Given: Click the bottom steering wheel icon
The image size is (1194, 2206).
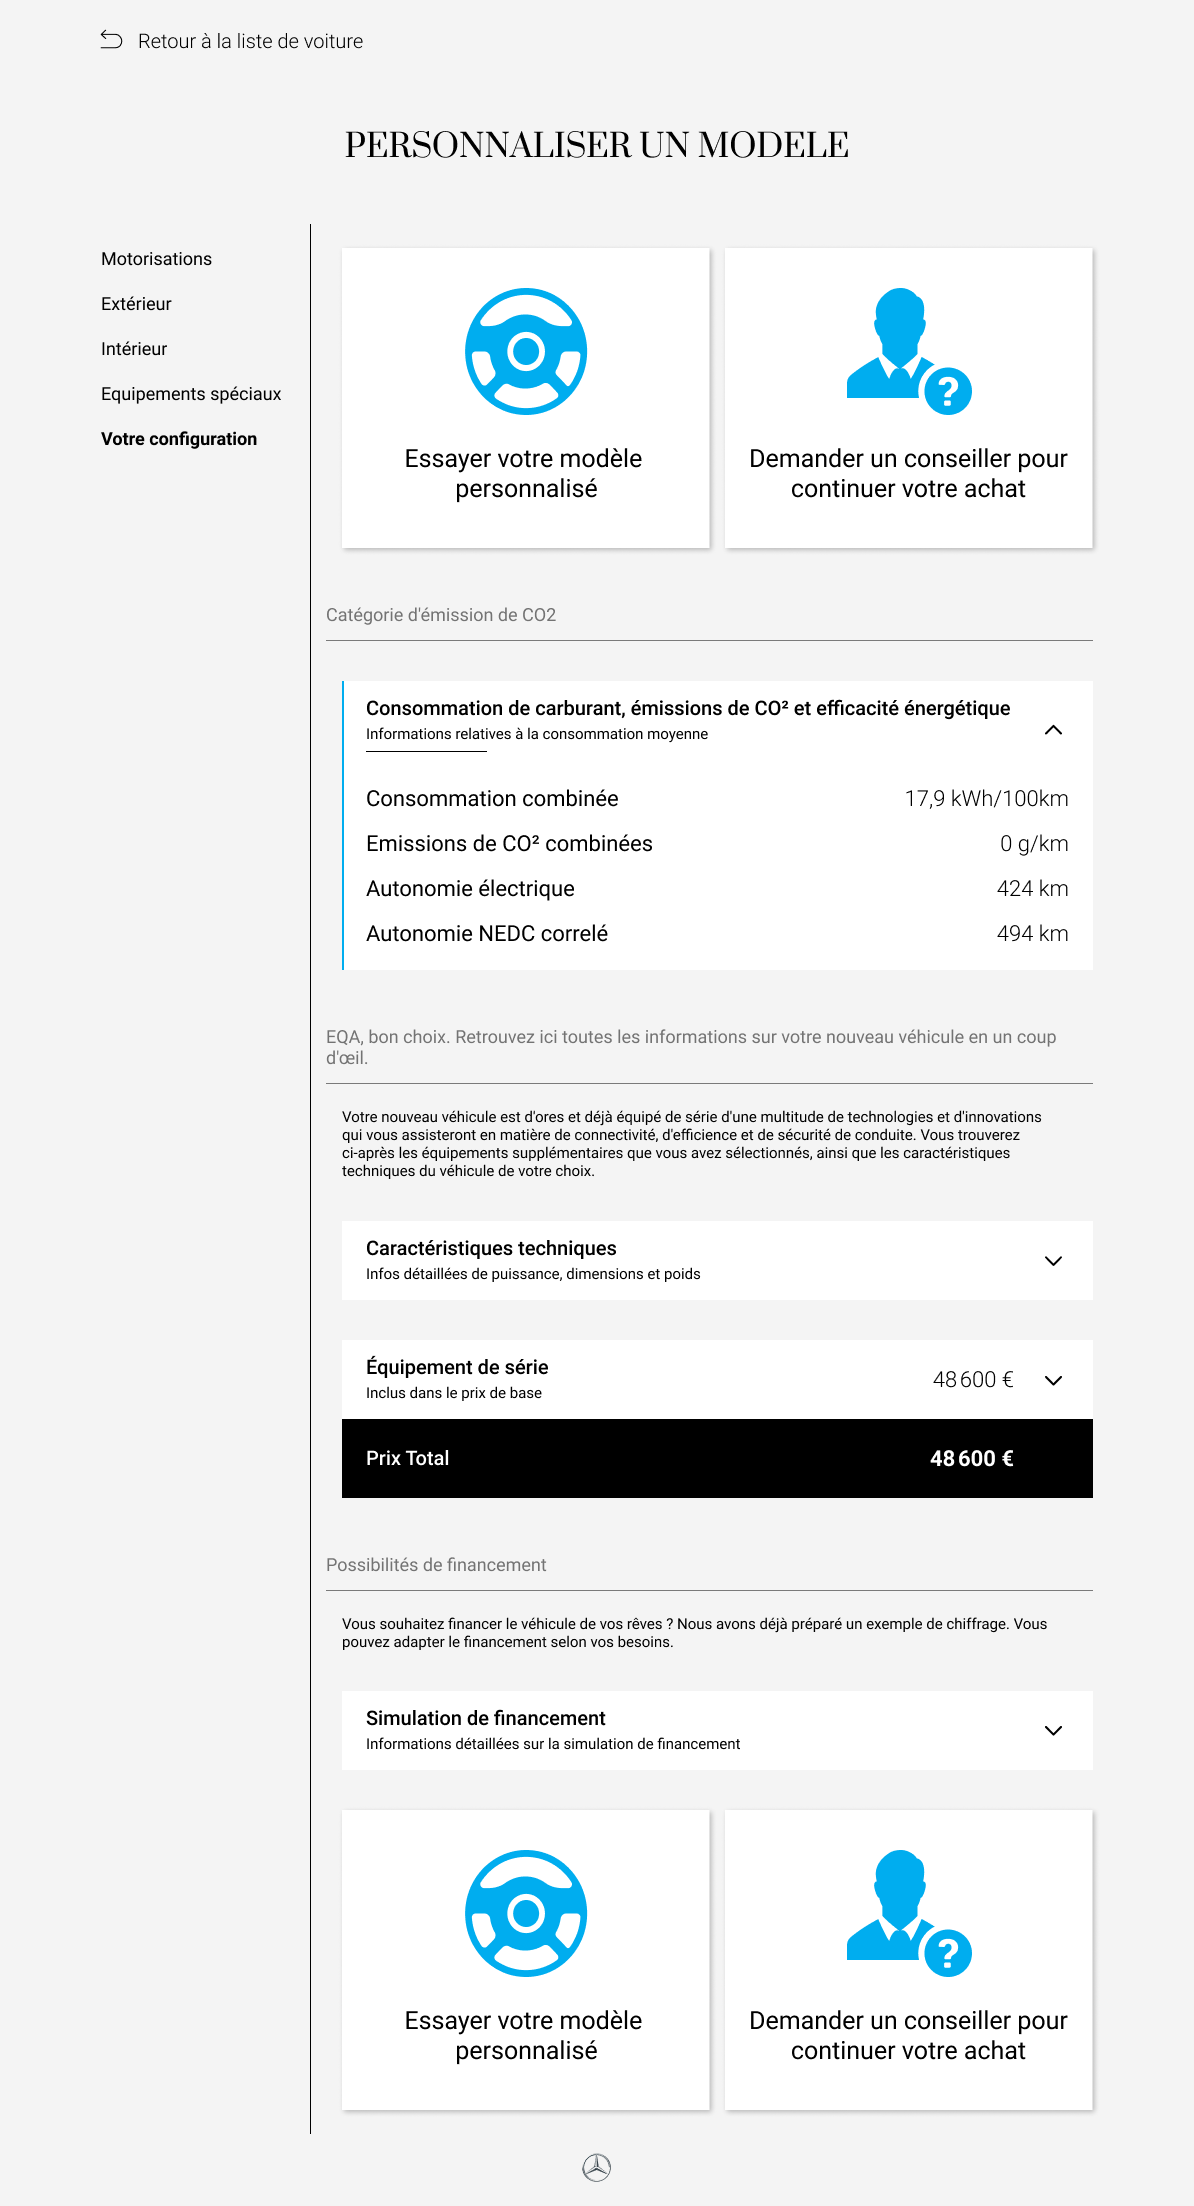Looking at the screenshot, I should coord(526,1913).
